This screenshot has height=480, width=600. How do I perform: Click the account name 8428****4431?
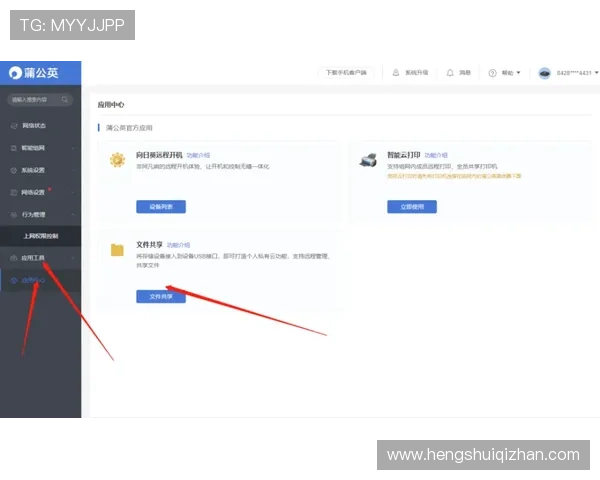coord(574,73)
